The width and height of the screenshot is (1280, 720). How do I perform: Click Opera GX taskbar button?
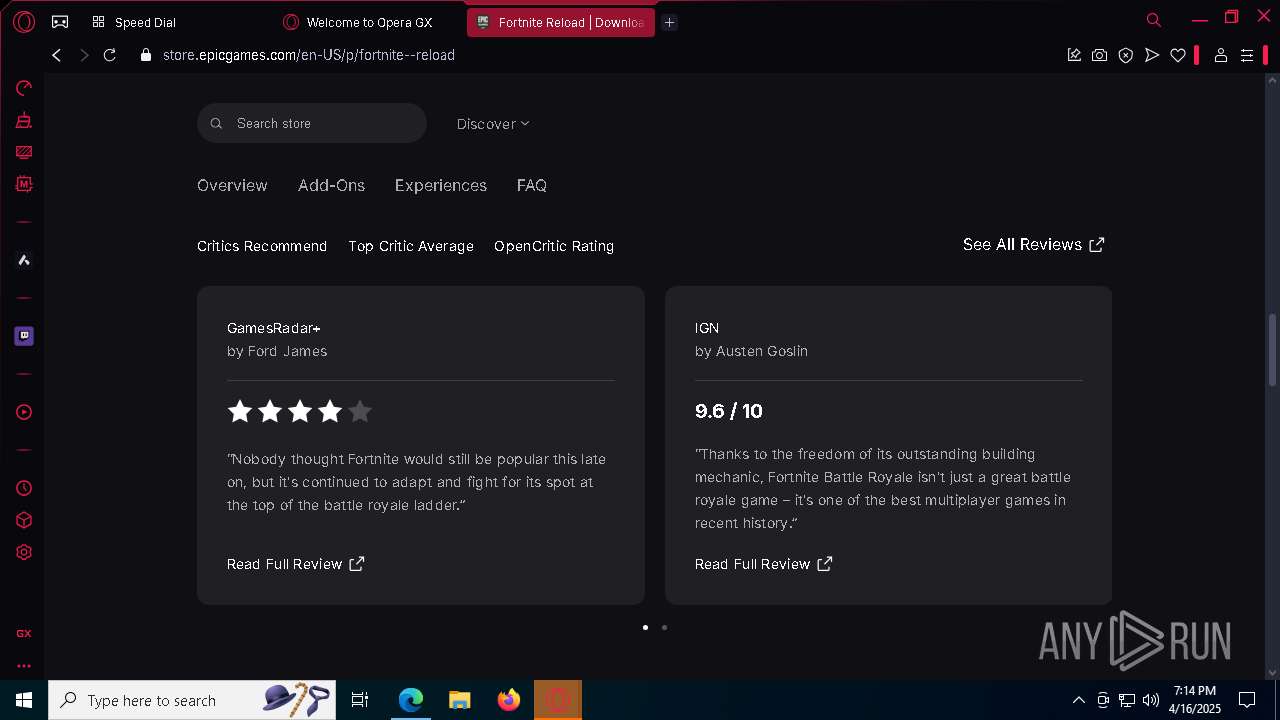[x=558, y=700]
